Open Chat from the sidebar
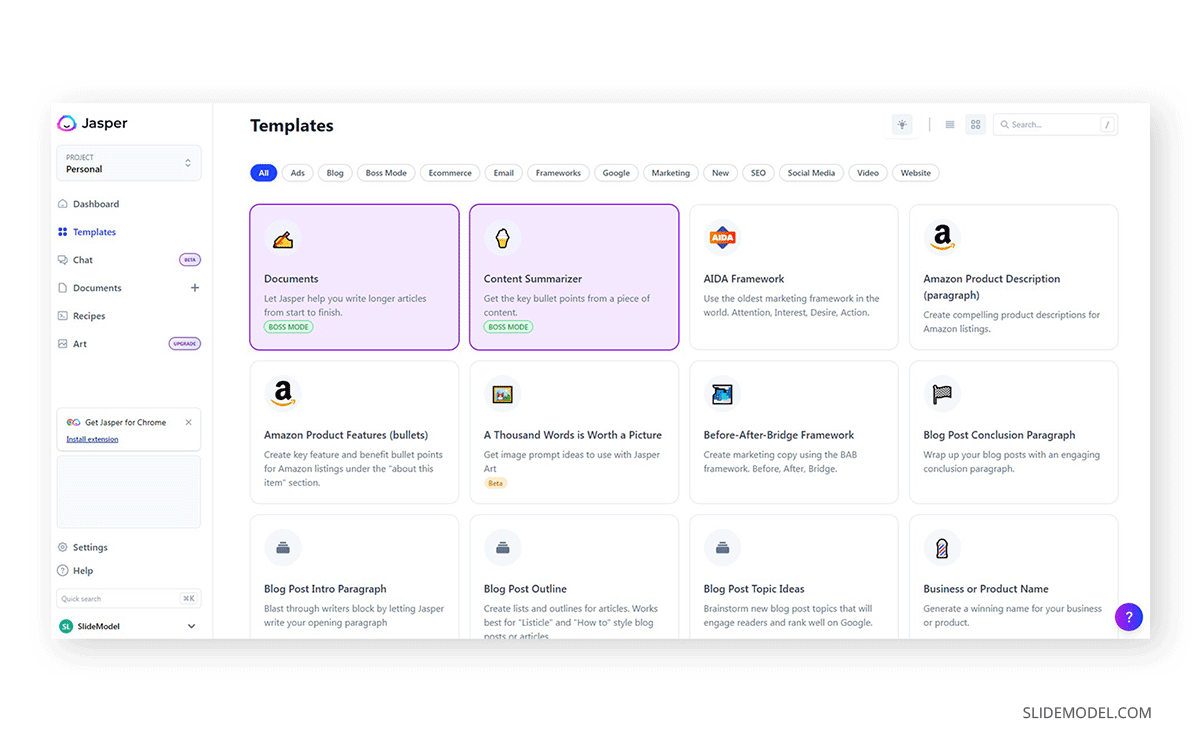 [83, 260]
